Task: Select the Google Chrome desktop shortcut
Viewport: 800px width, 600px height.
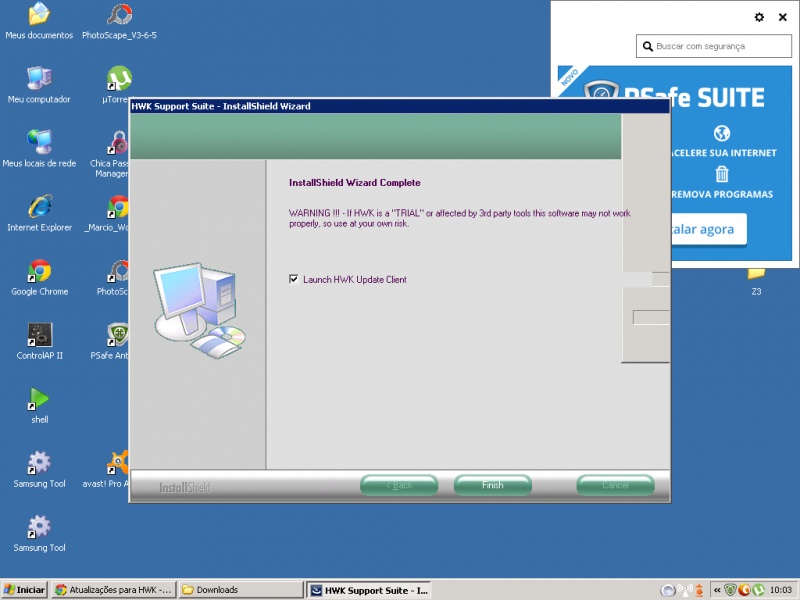Action: pos(39,278)
